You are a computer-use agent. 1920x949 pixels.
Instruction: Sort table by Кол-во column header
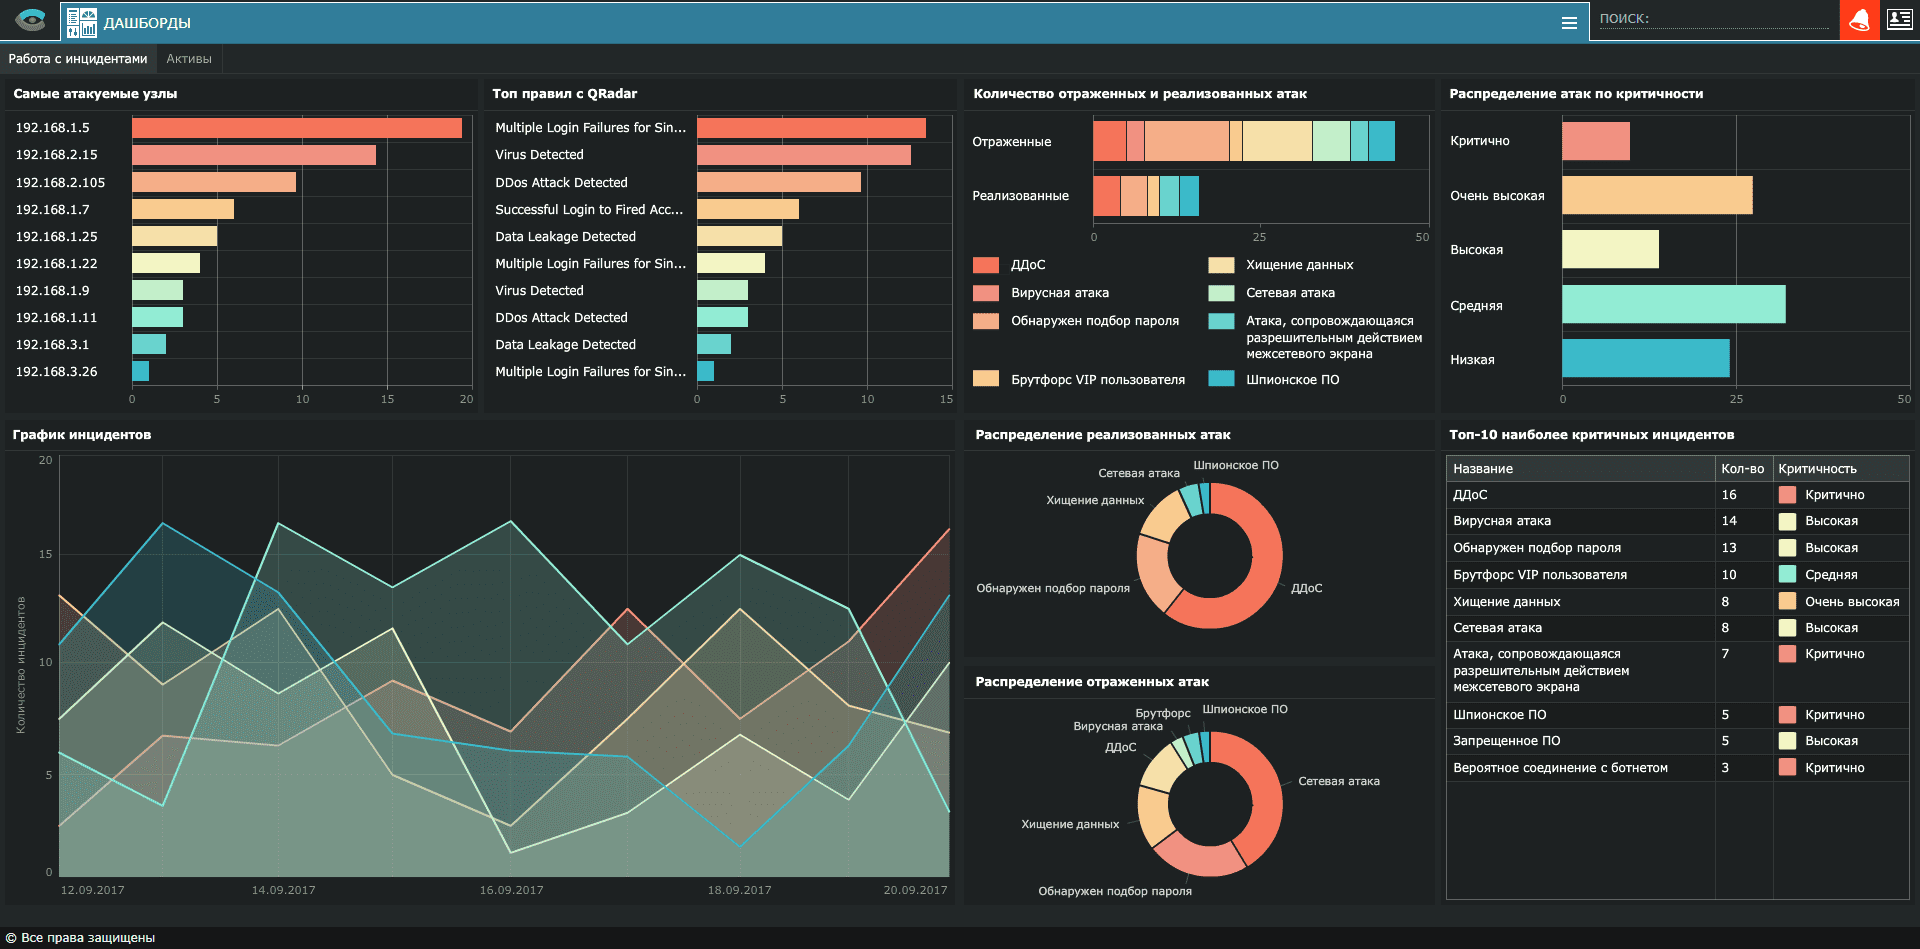pos(1743,468)
